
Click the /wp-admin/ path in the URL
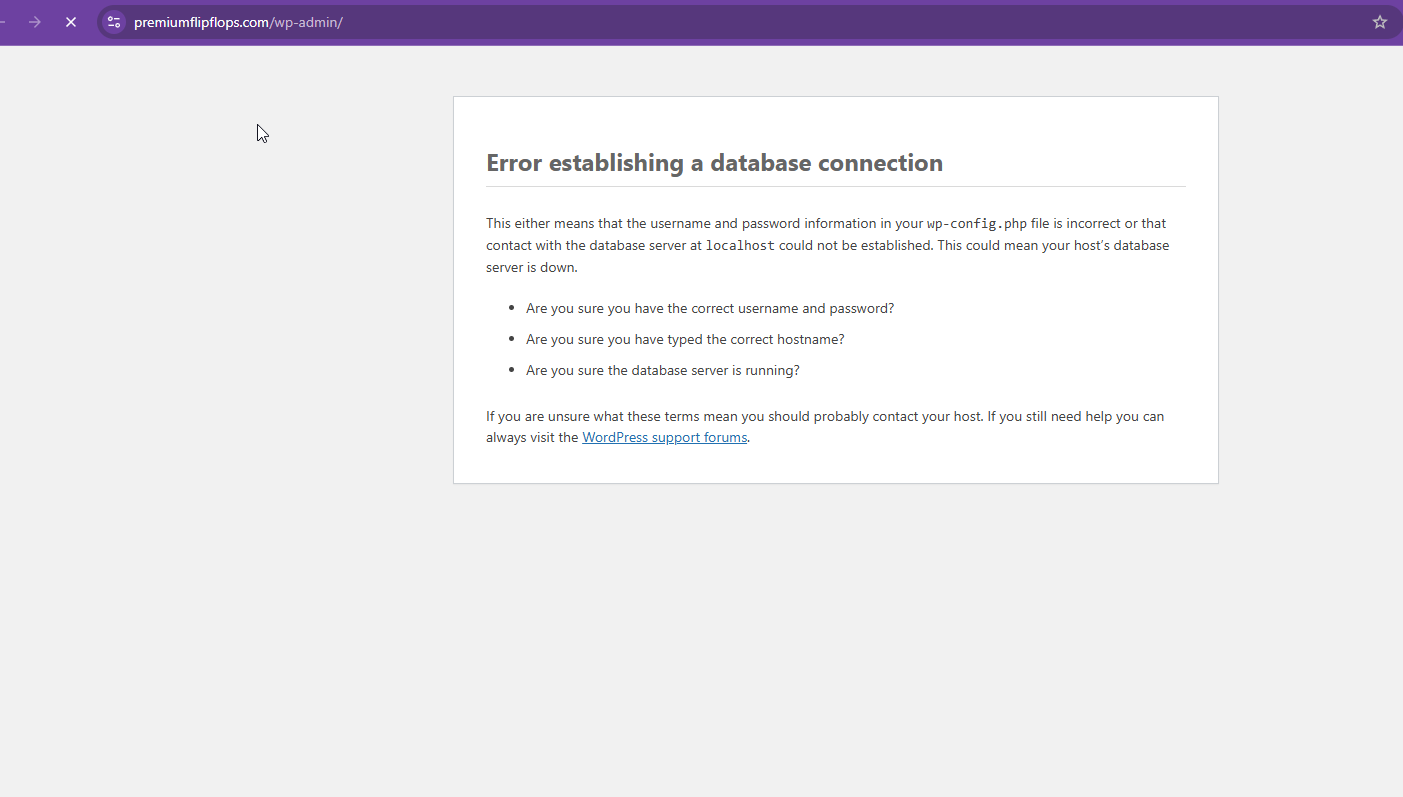[307, 22]
